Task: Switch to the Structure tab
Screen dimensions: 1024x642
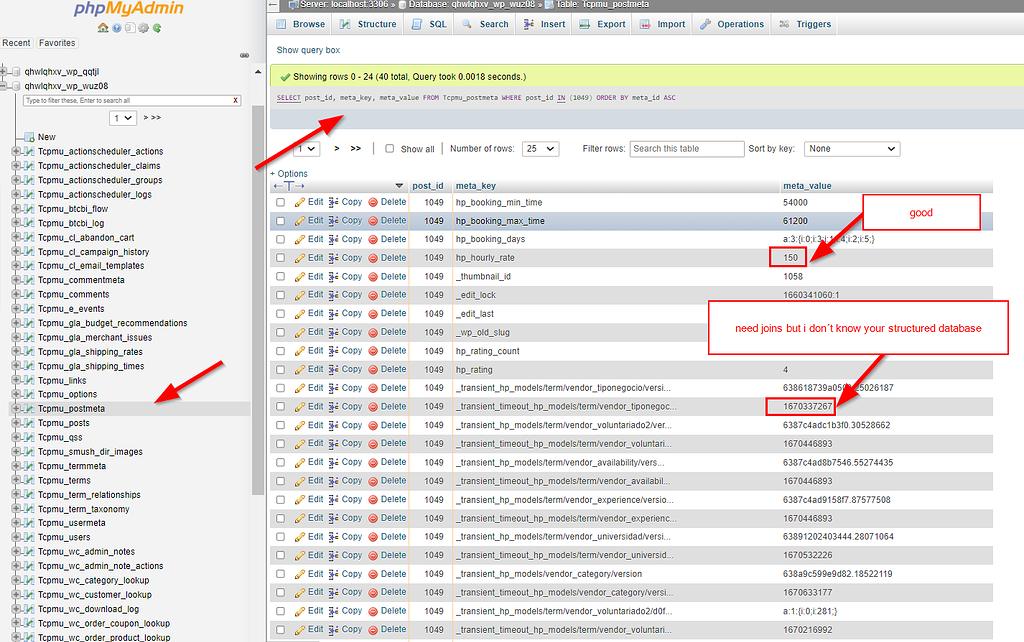Action: pos(368,23)
